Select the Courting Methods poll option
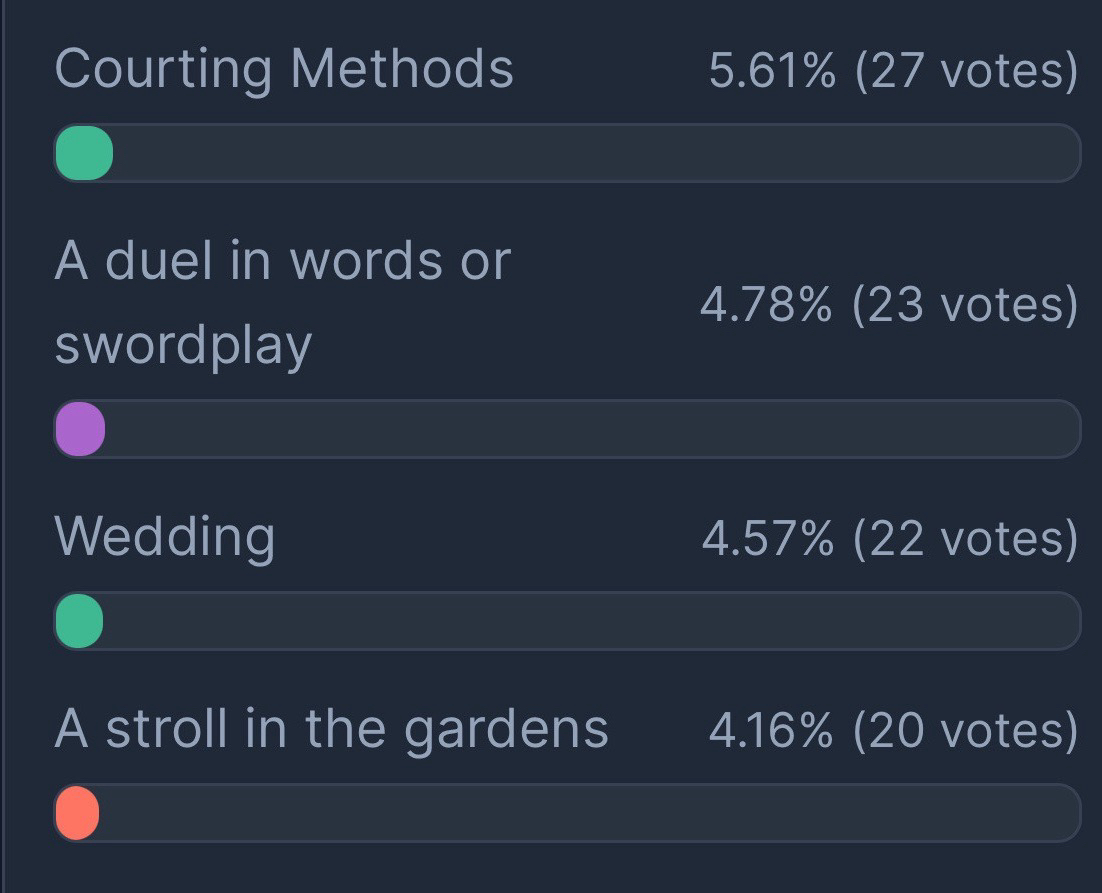The image size is (1102, 893). point(284,69)
